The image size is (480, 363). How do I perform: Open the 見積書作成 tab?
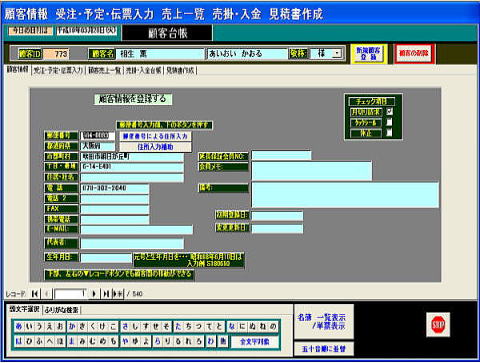[x=180, y=70]
